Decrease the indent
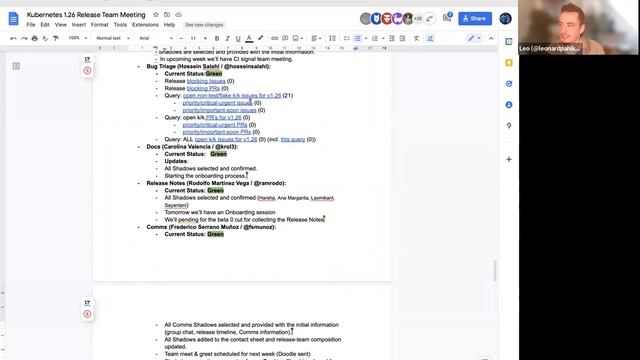This screenshot has width=640, height=360. pyautogui.click(x=392, y=38)
